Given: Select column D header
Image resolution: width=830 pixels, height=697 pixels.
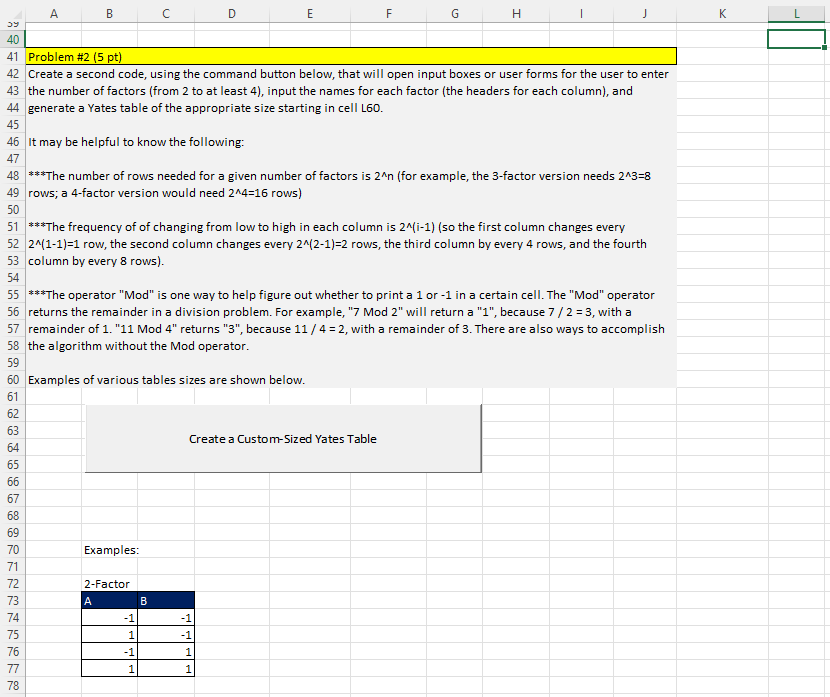Looking at the screenshot, I should coord(232,14).
